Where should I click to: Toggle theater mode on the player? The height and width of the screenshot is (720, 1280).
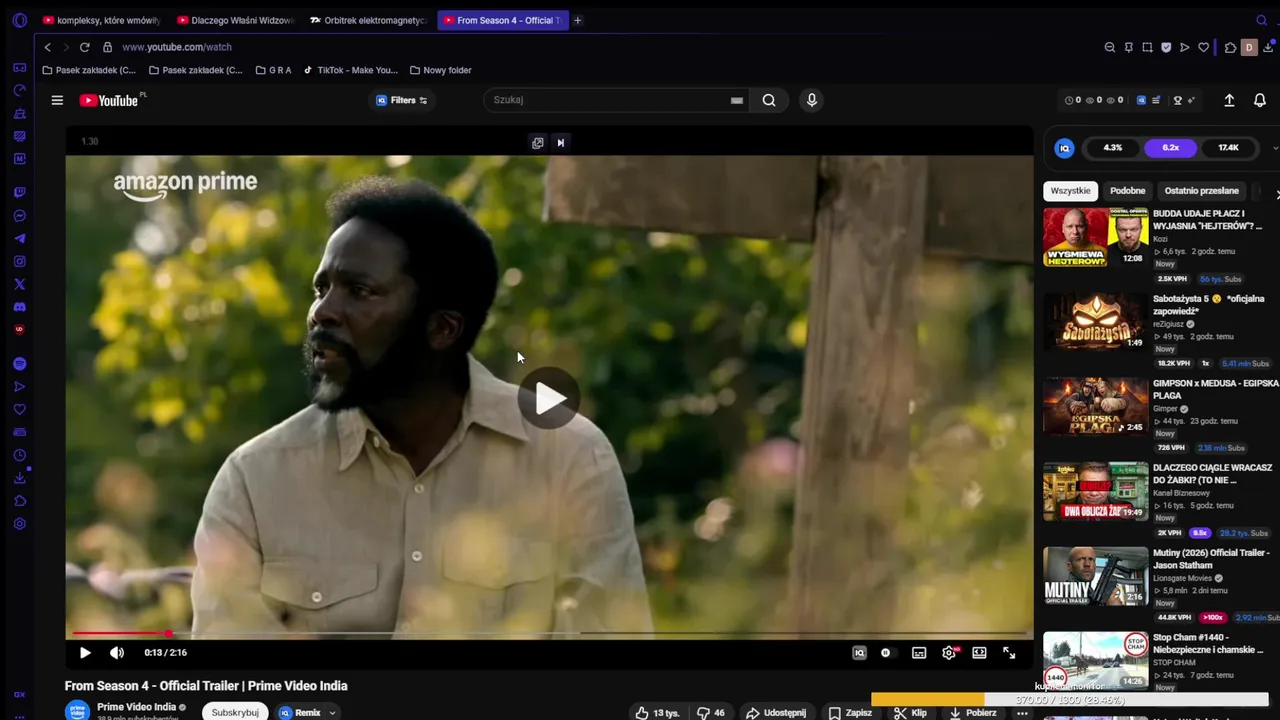pyautogui.click(x=979, y=653)
